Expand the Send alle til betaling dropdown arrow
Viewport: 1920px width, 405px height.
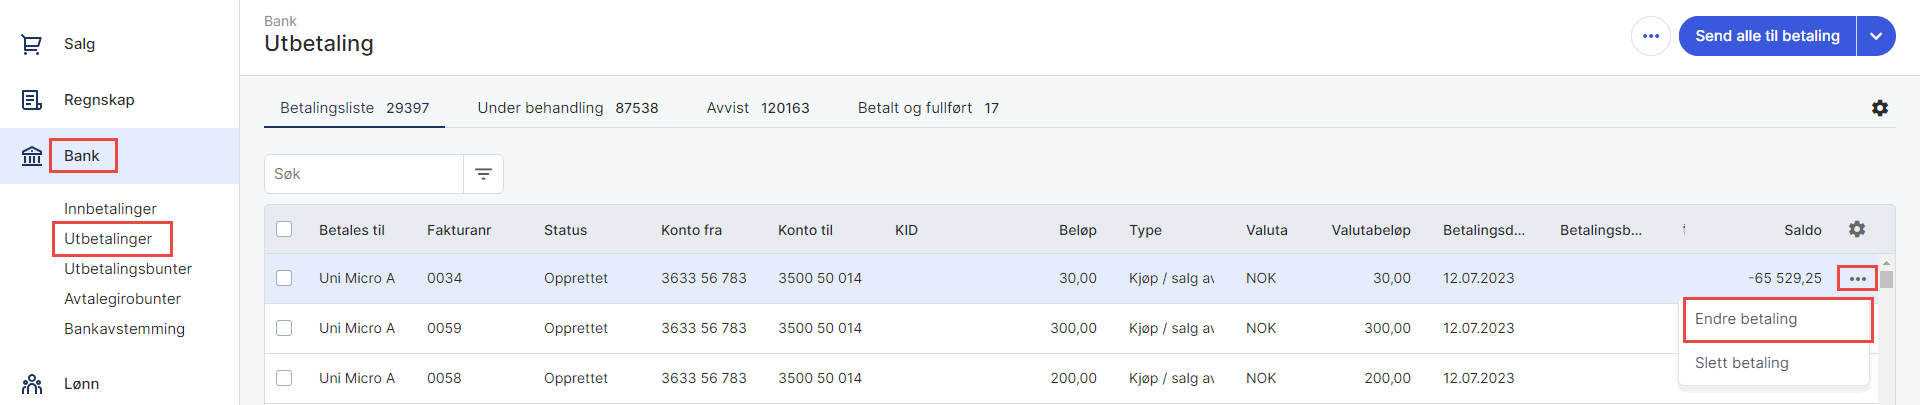(1876, 36)
